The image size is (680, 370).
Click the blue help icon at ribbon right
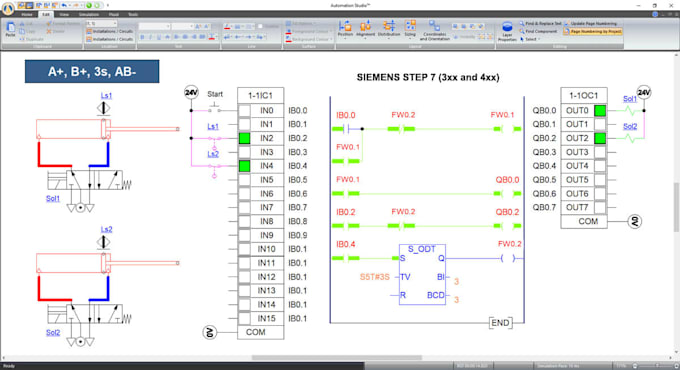click(655, 14)
